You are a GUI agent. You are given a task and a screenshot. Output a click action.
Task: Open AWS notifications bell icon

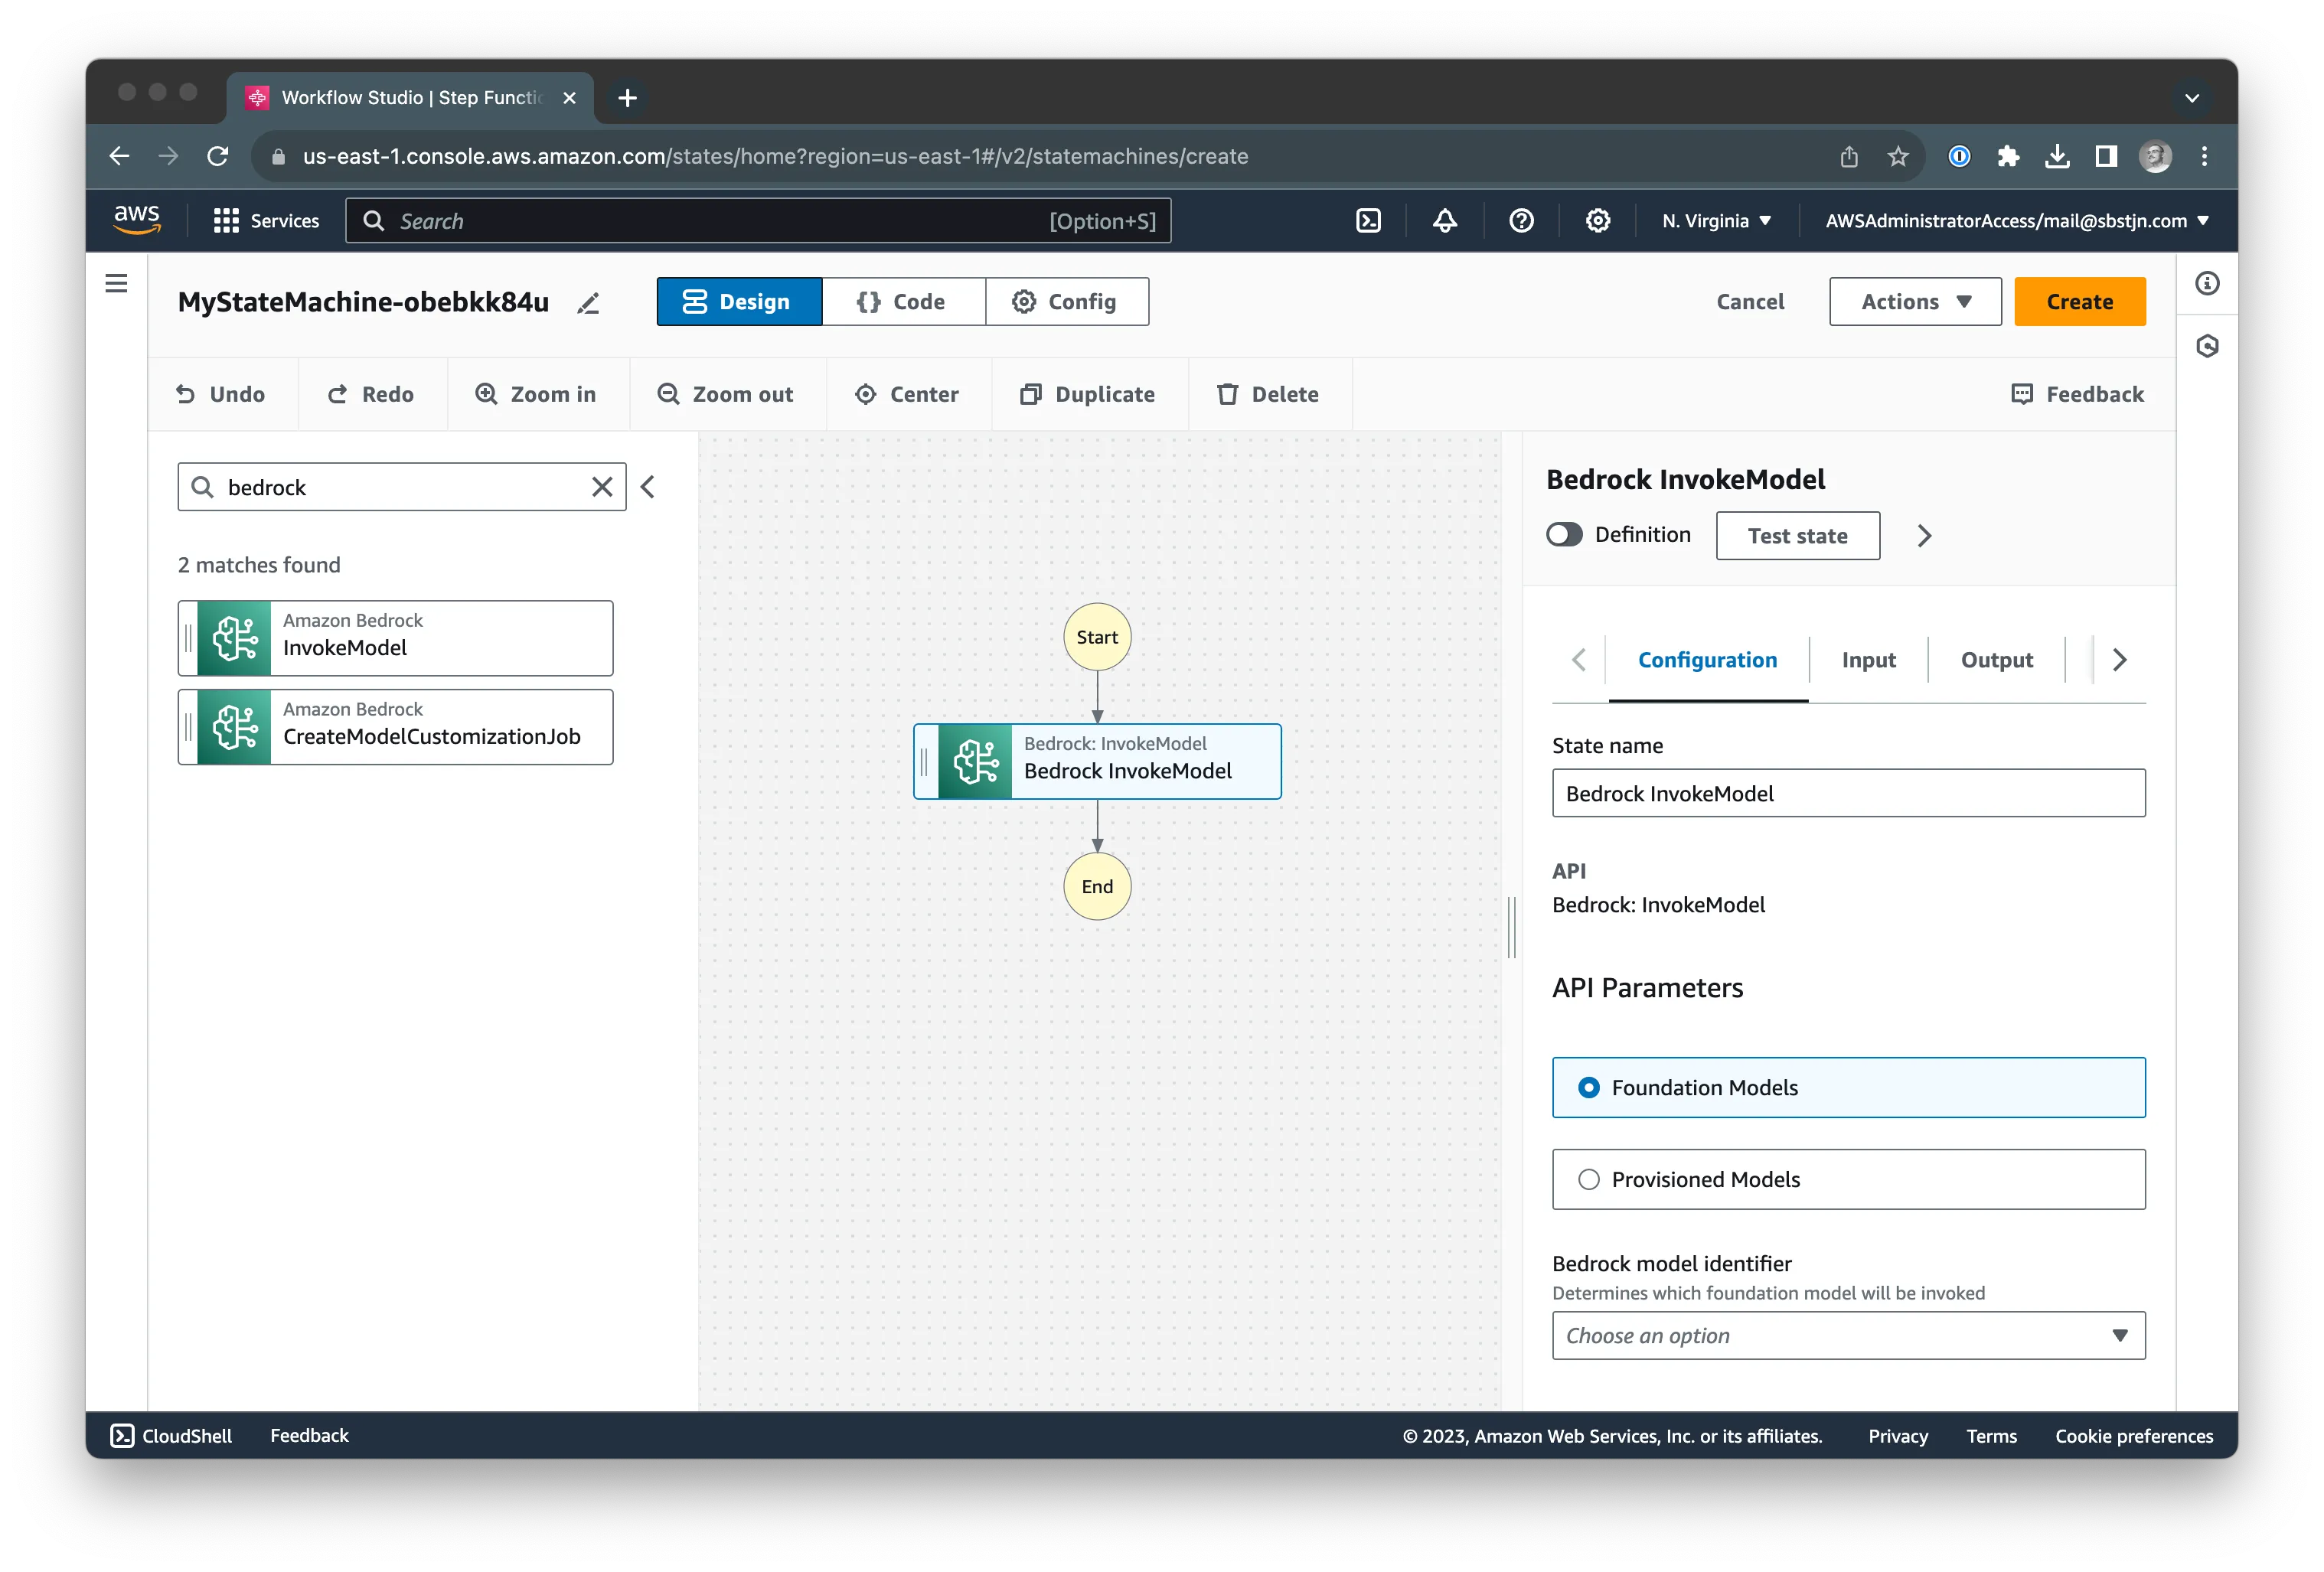[1445, 220]
